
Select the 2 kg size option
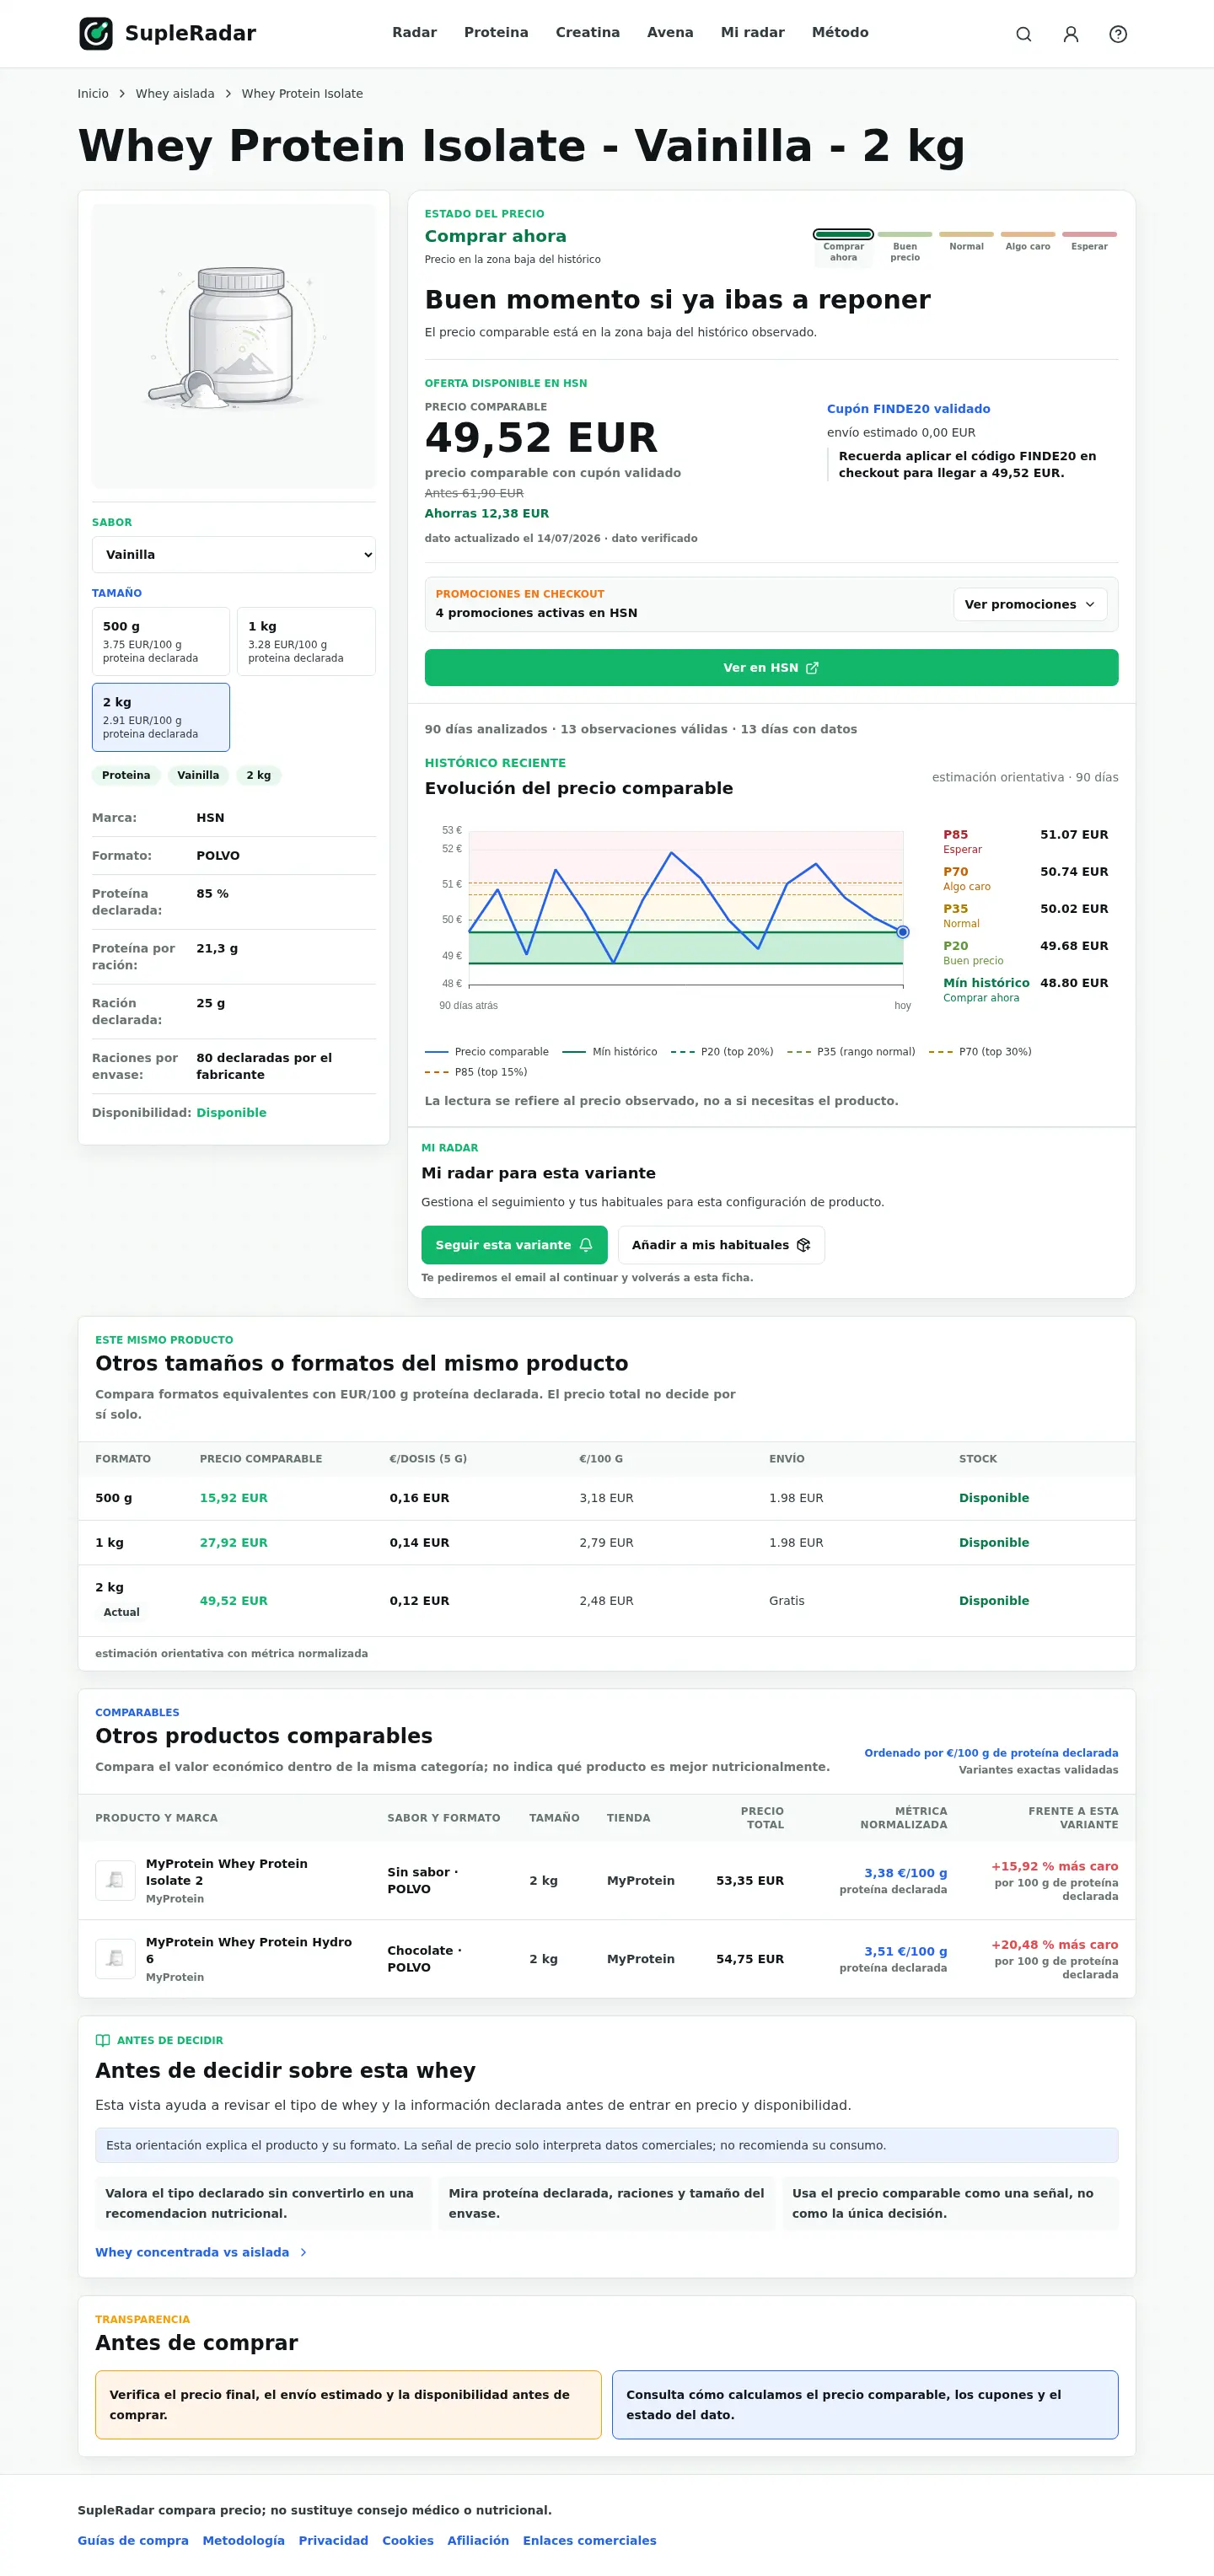point(161,717)
